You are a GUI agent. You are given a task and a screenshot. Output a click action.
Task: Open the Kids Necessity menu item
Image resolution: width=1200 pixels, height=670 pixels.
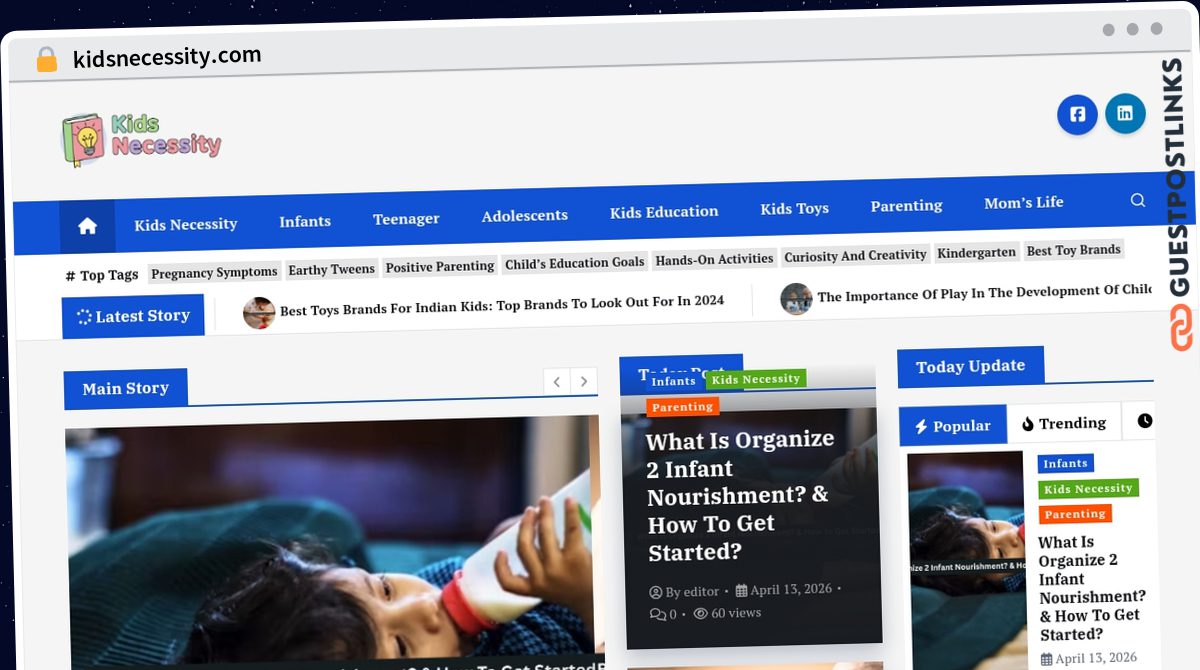point(186,224)
